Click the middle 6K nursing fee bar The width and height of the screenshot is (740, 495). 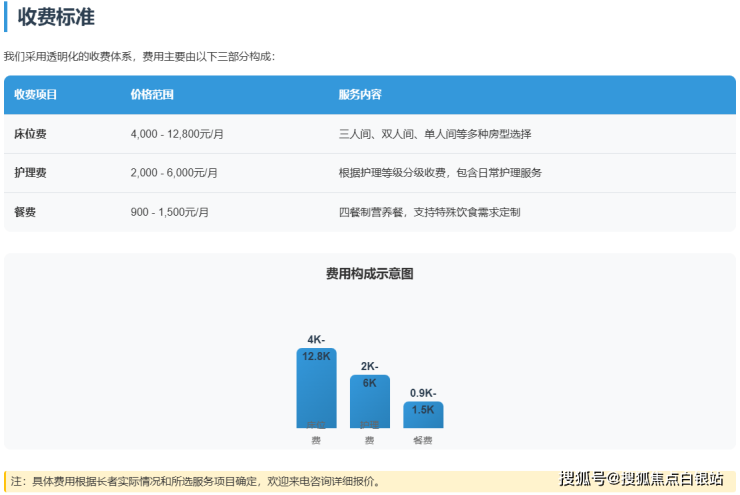click(369, 402)
